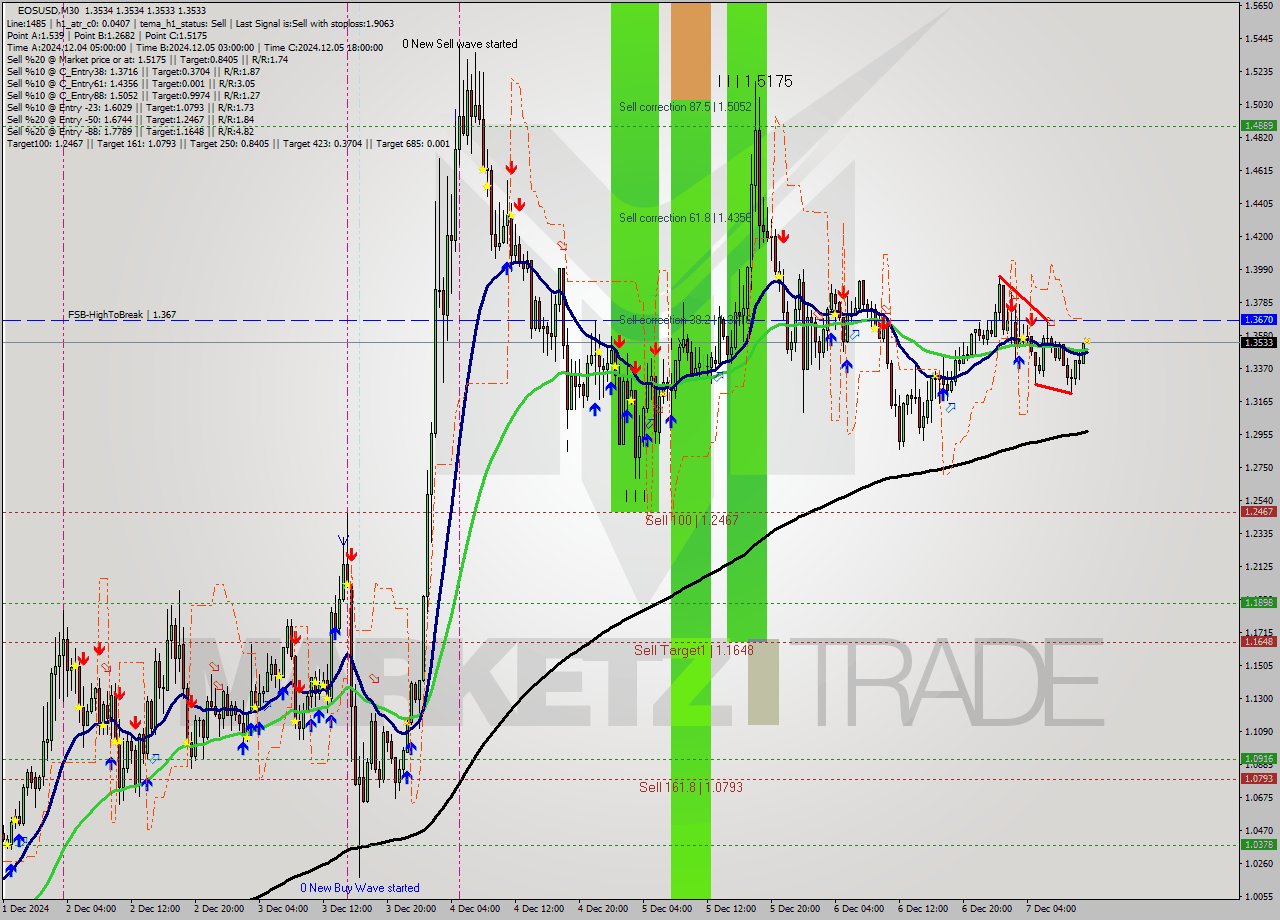Select the 'FSB-HighToBreak | 1.367' line label

pyautogui.click(x=122, y=315)
